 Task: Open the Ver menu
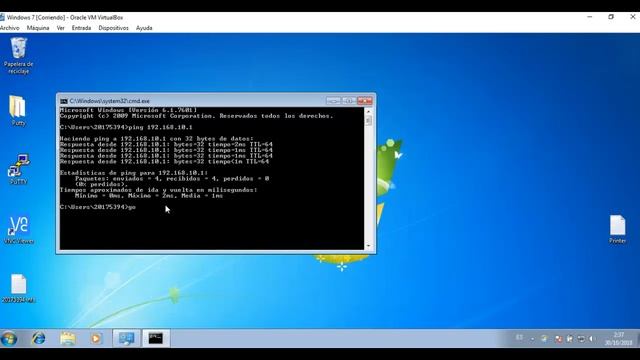60,28
